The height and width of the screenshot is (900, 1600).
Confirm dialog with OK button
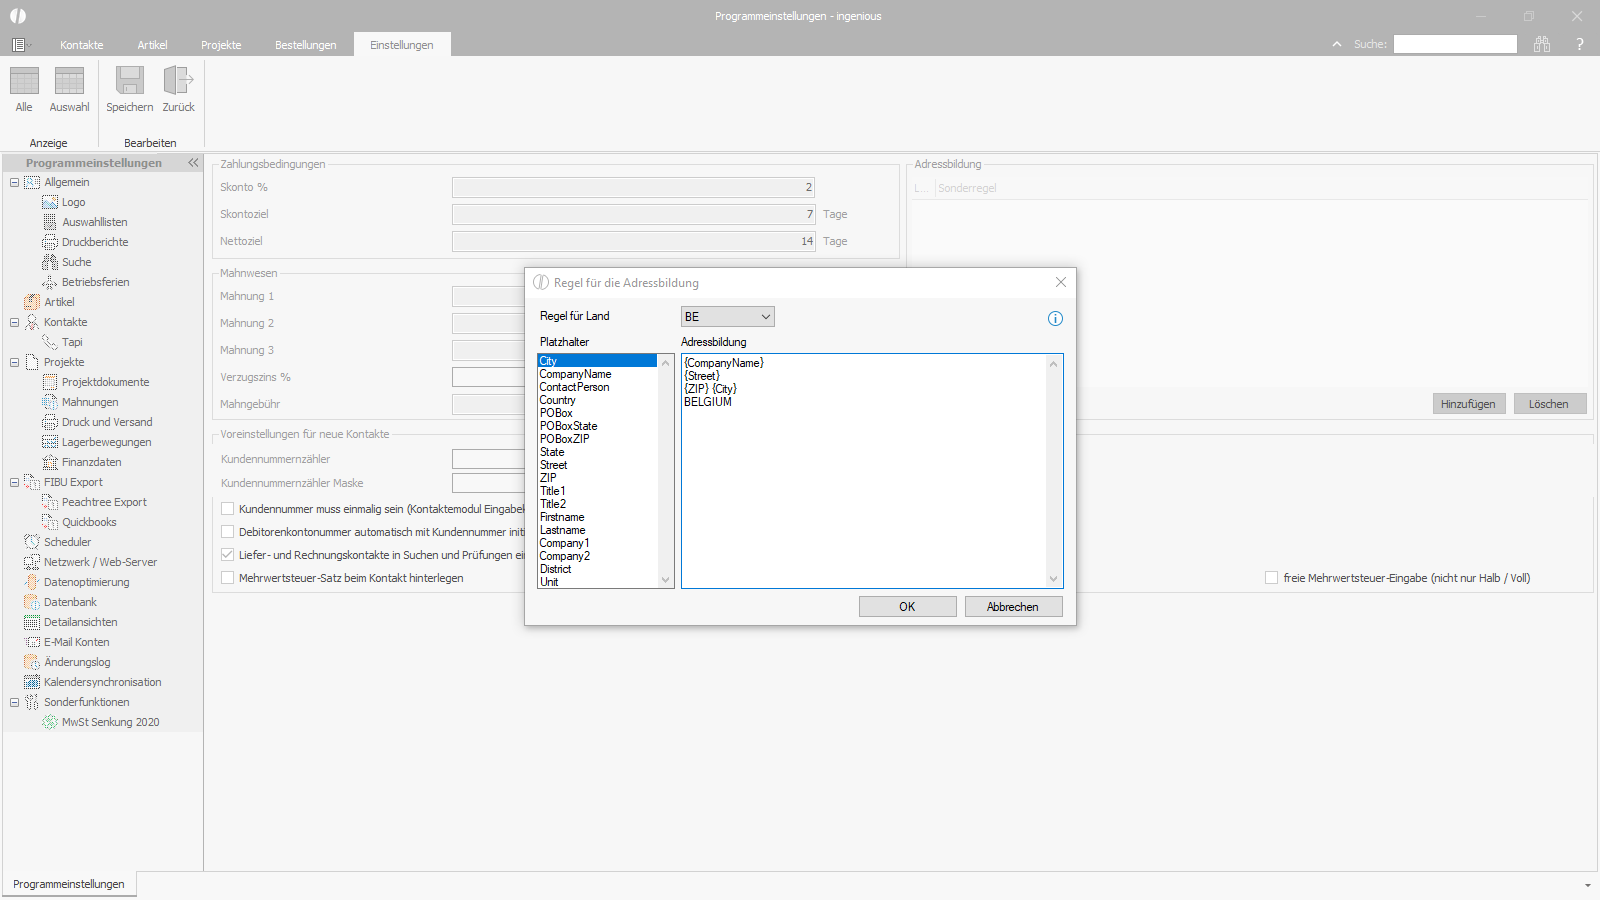(907, 607)
